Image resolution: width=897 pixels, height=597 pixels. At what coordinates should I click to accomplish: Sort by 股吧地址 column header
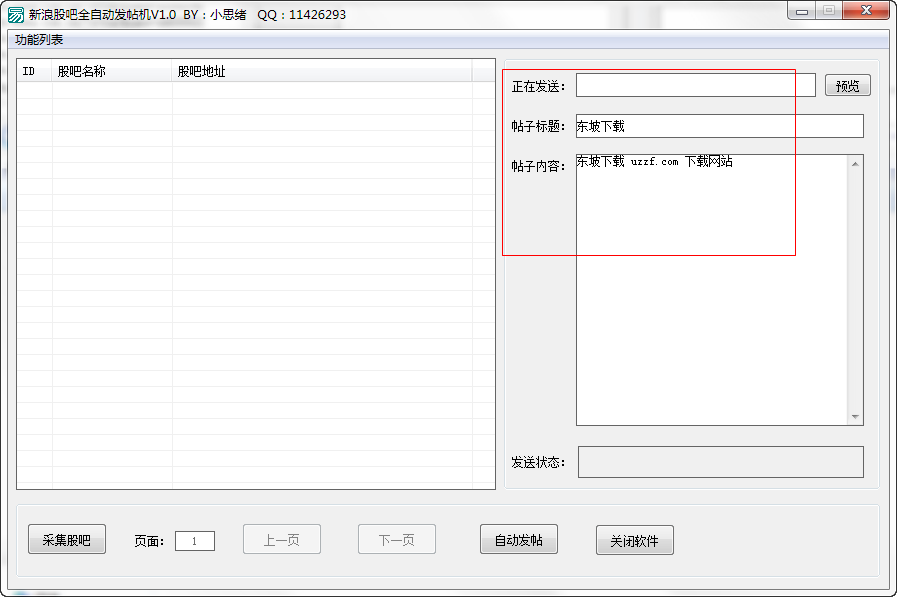[322, 71]
